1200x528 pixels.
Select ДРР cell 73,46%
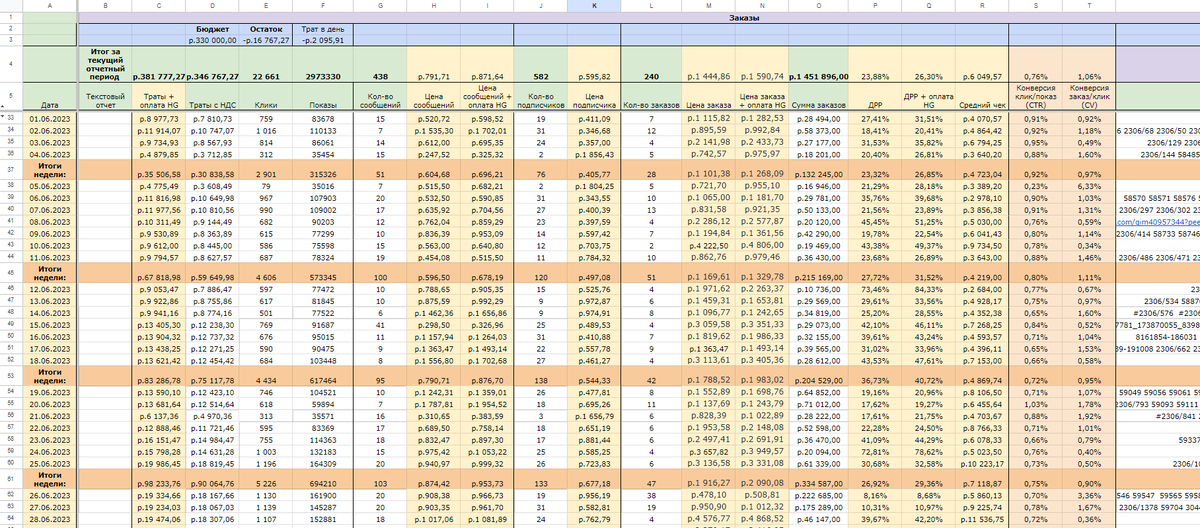point(876,291)
